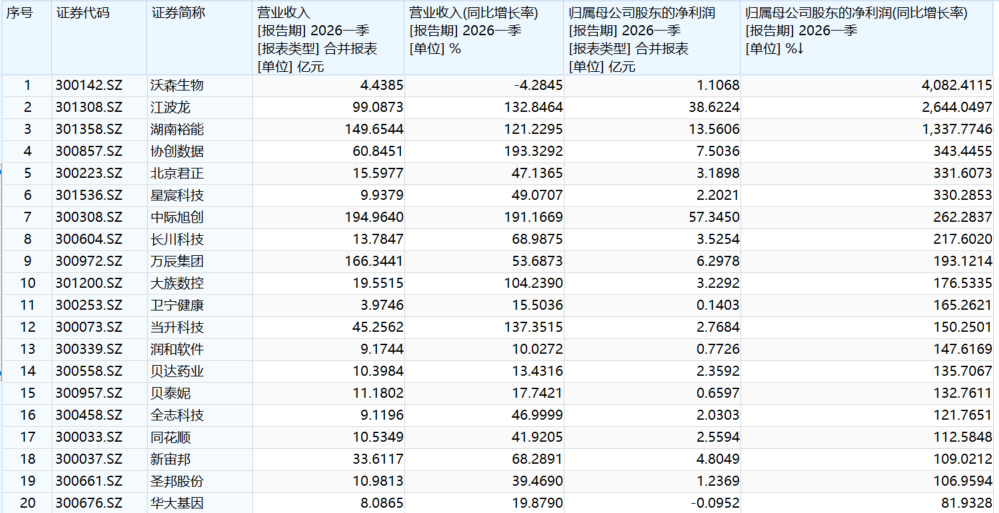Select stock name 沃森生物

(178, 85)
